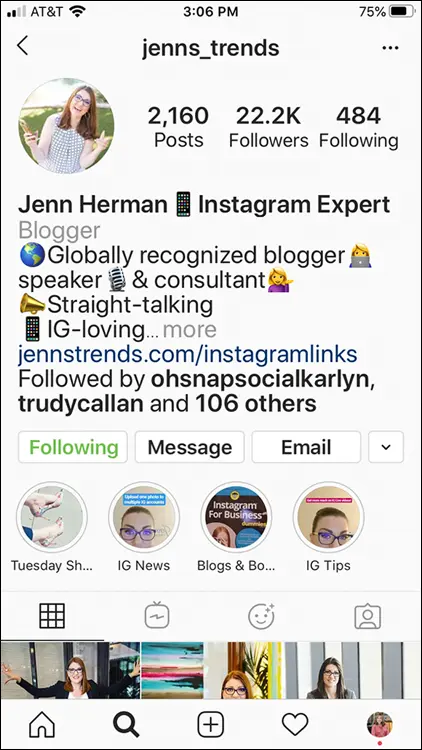Open the heart activity icon
The width and height of the screenshot is (422, 750).
(x=295, y=724)
